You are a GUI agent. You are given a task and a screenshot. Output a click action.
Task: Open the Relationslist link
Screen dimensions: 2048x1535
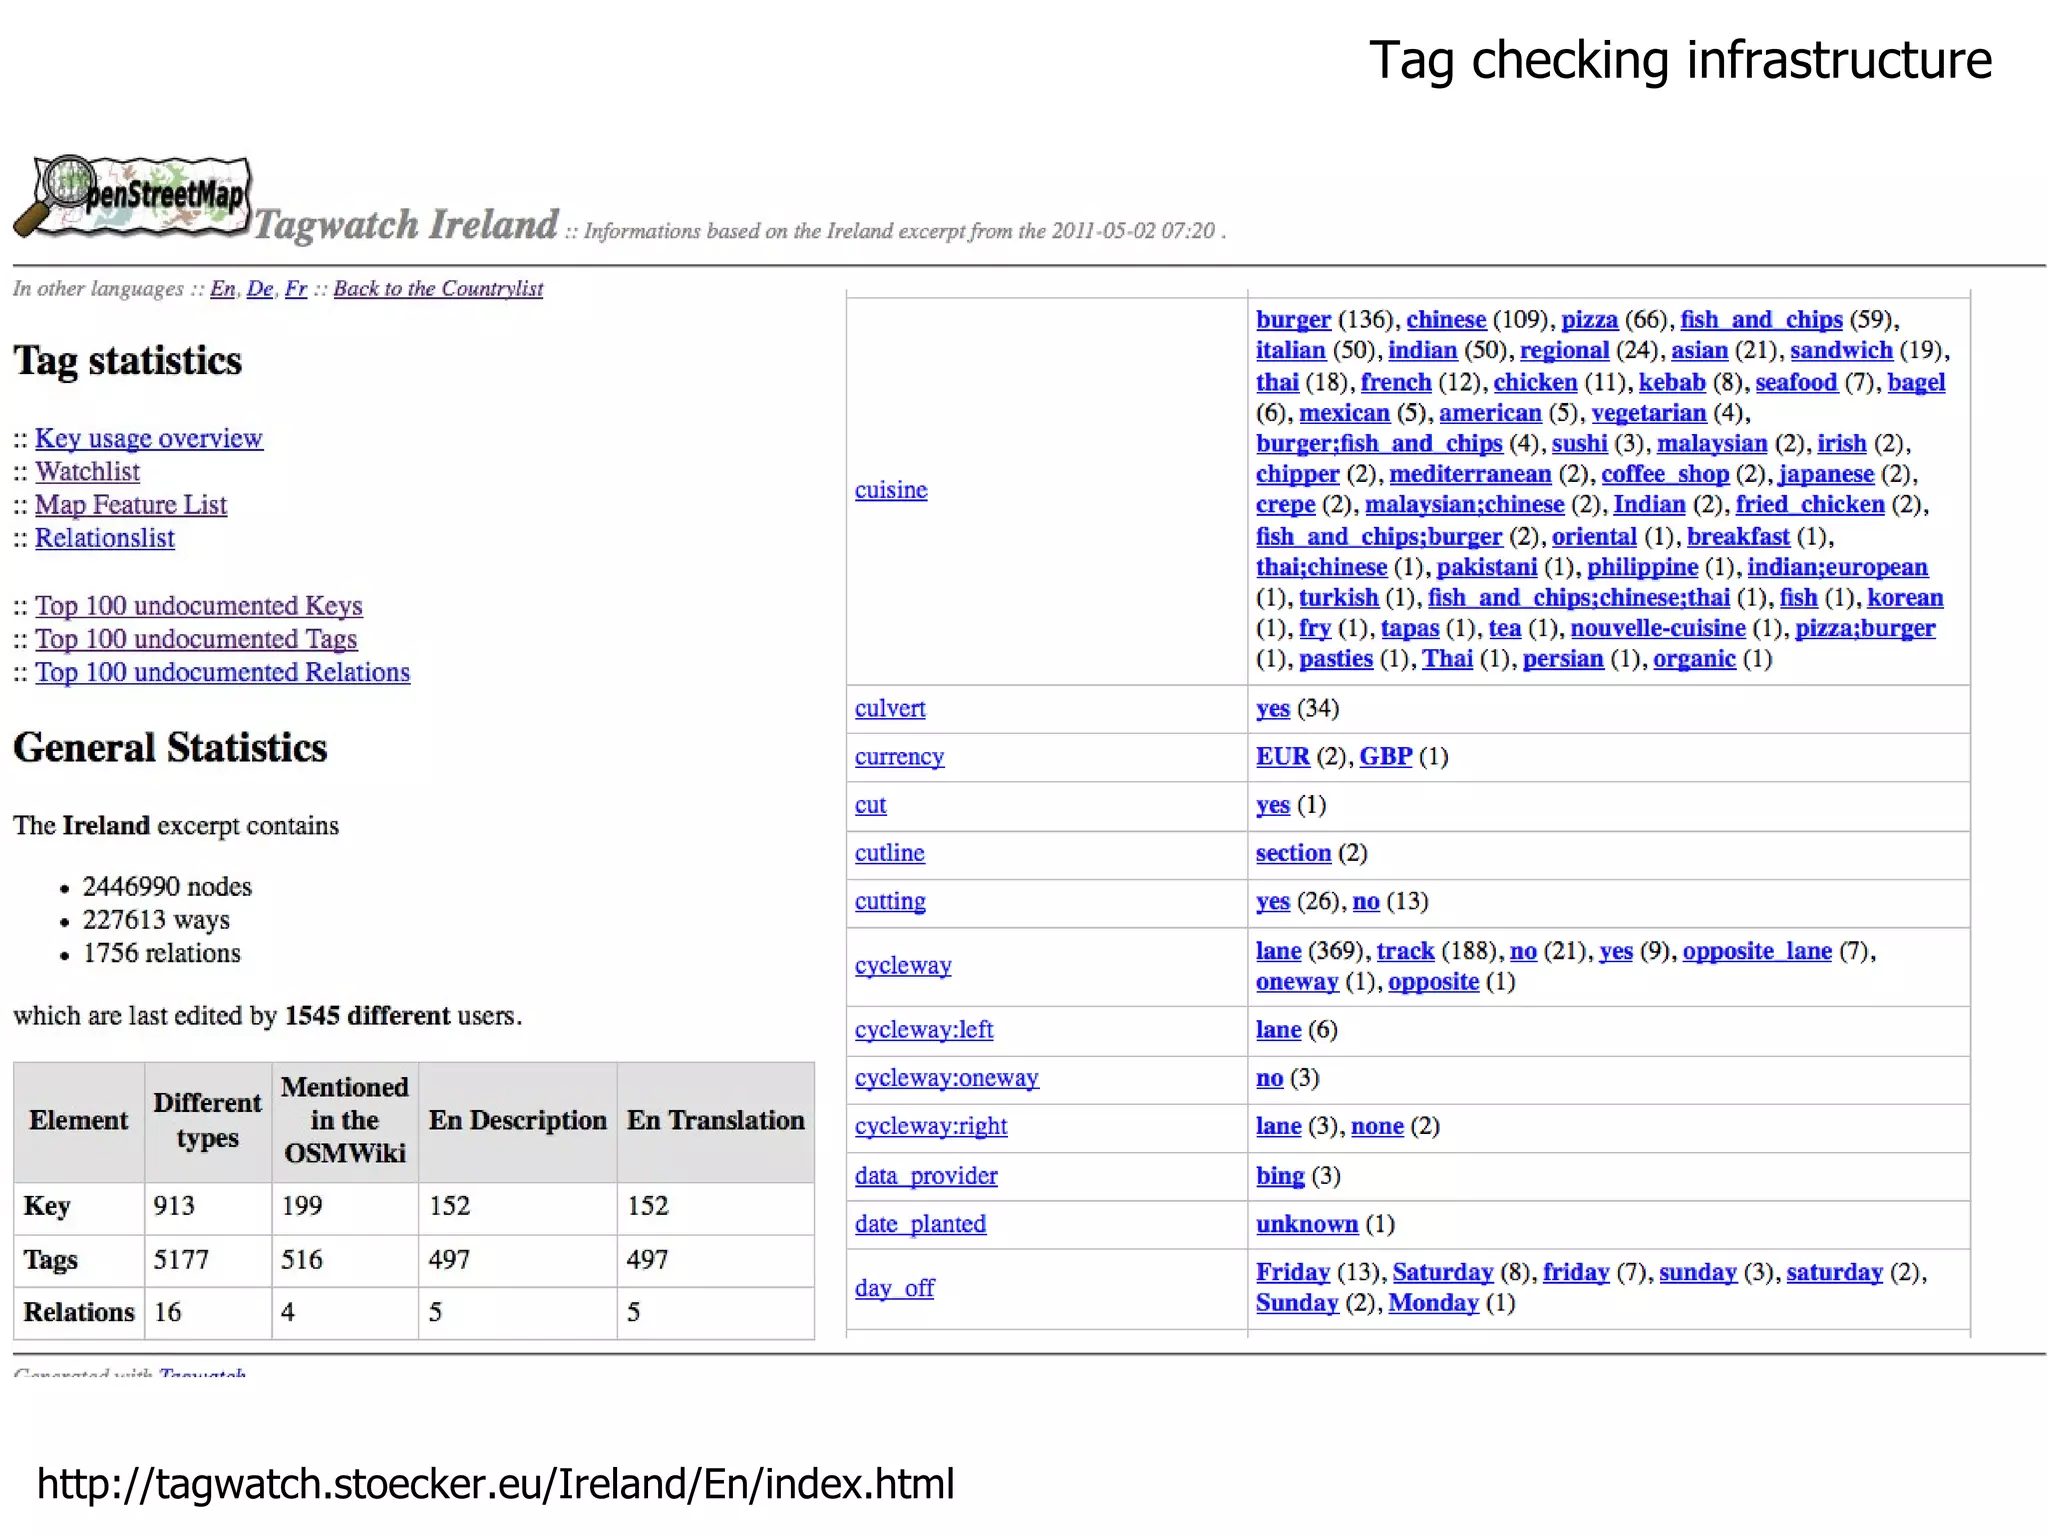click(104, 538)
